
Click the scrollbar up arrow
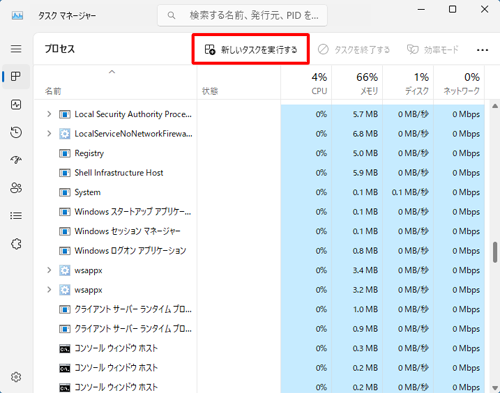point(495,106)
